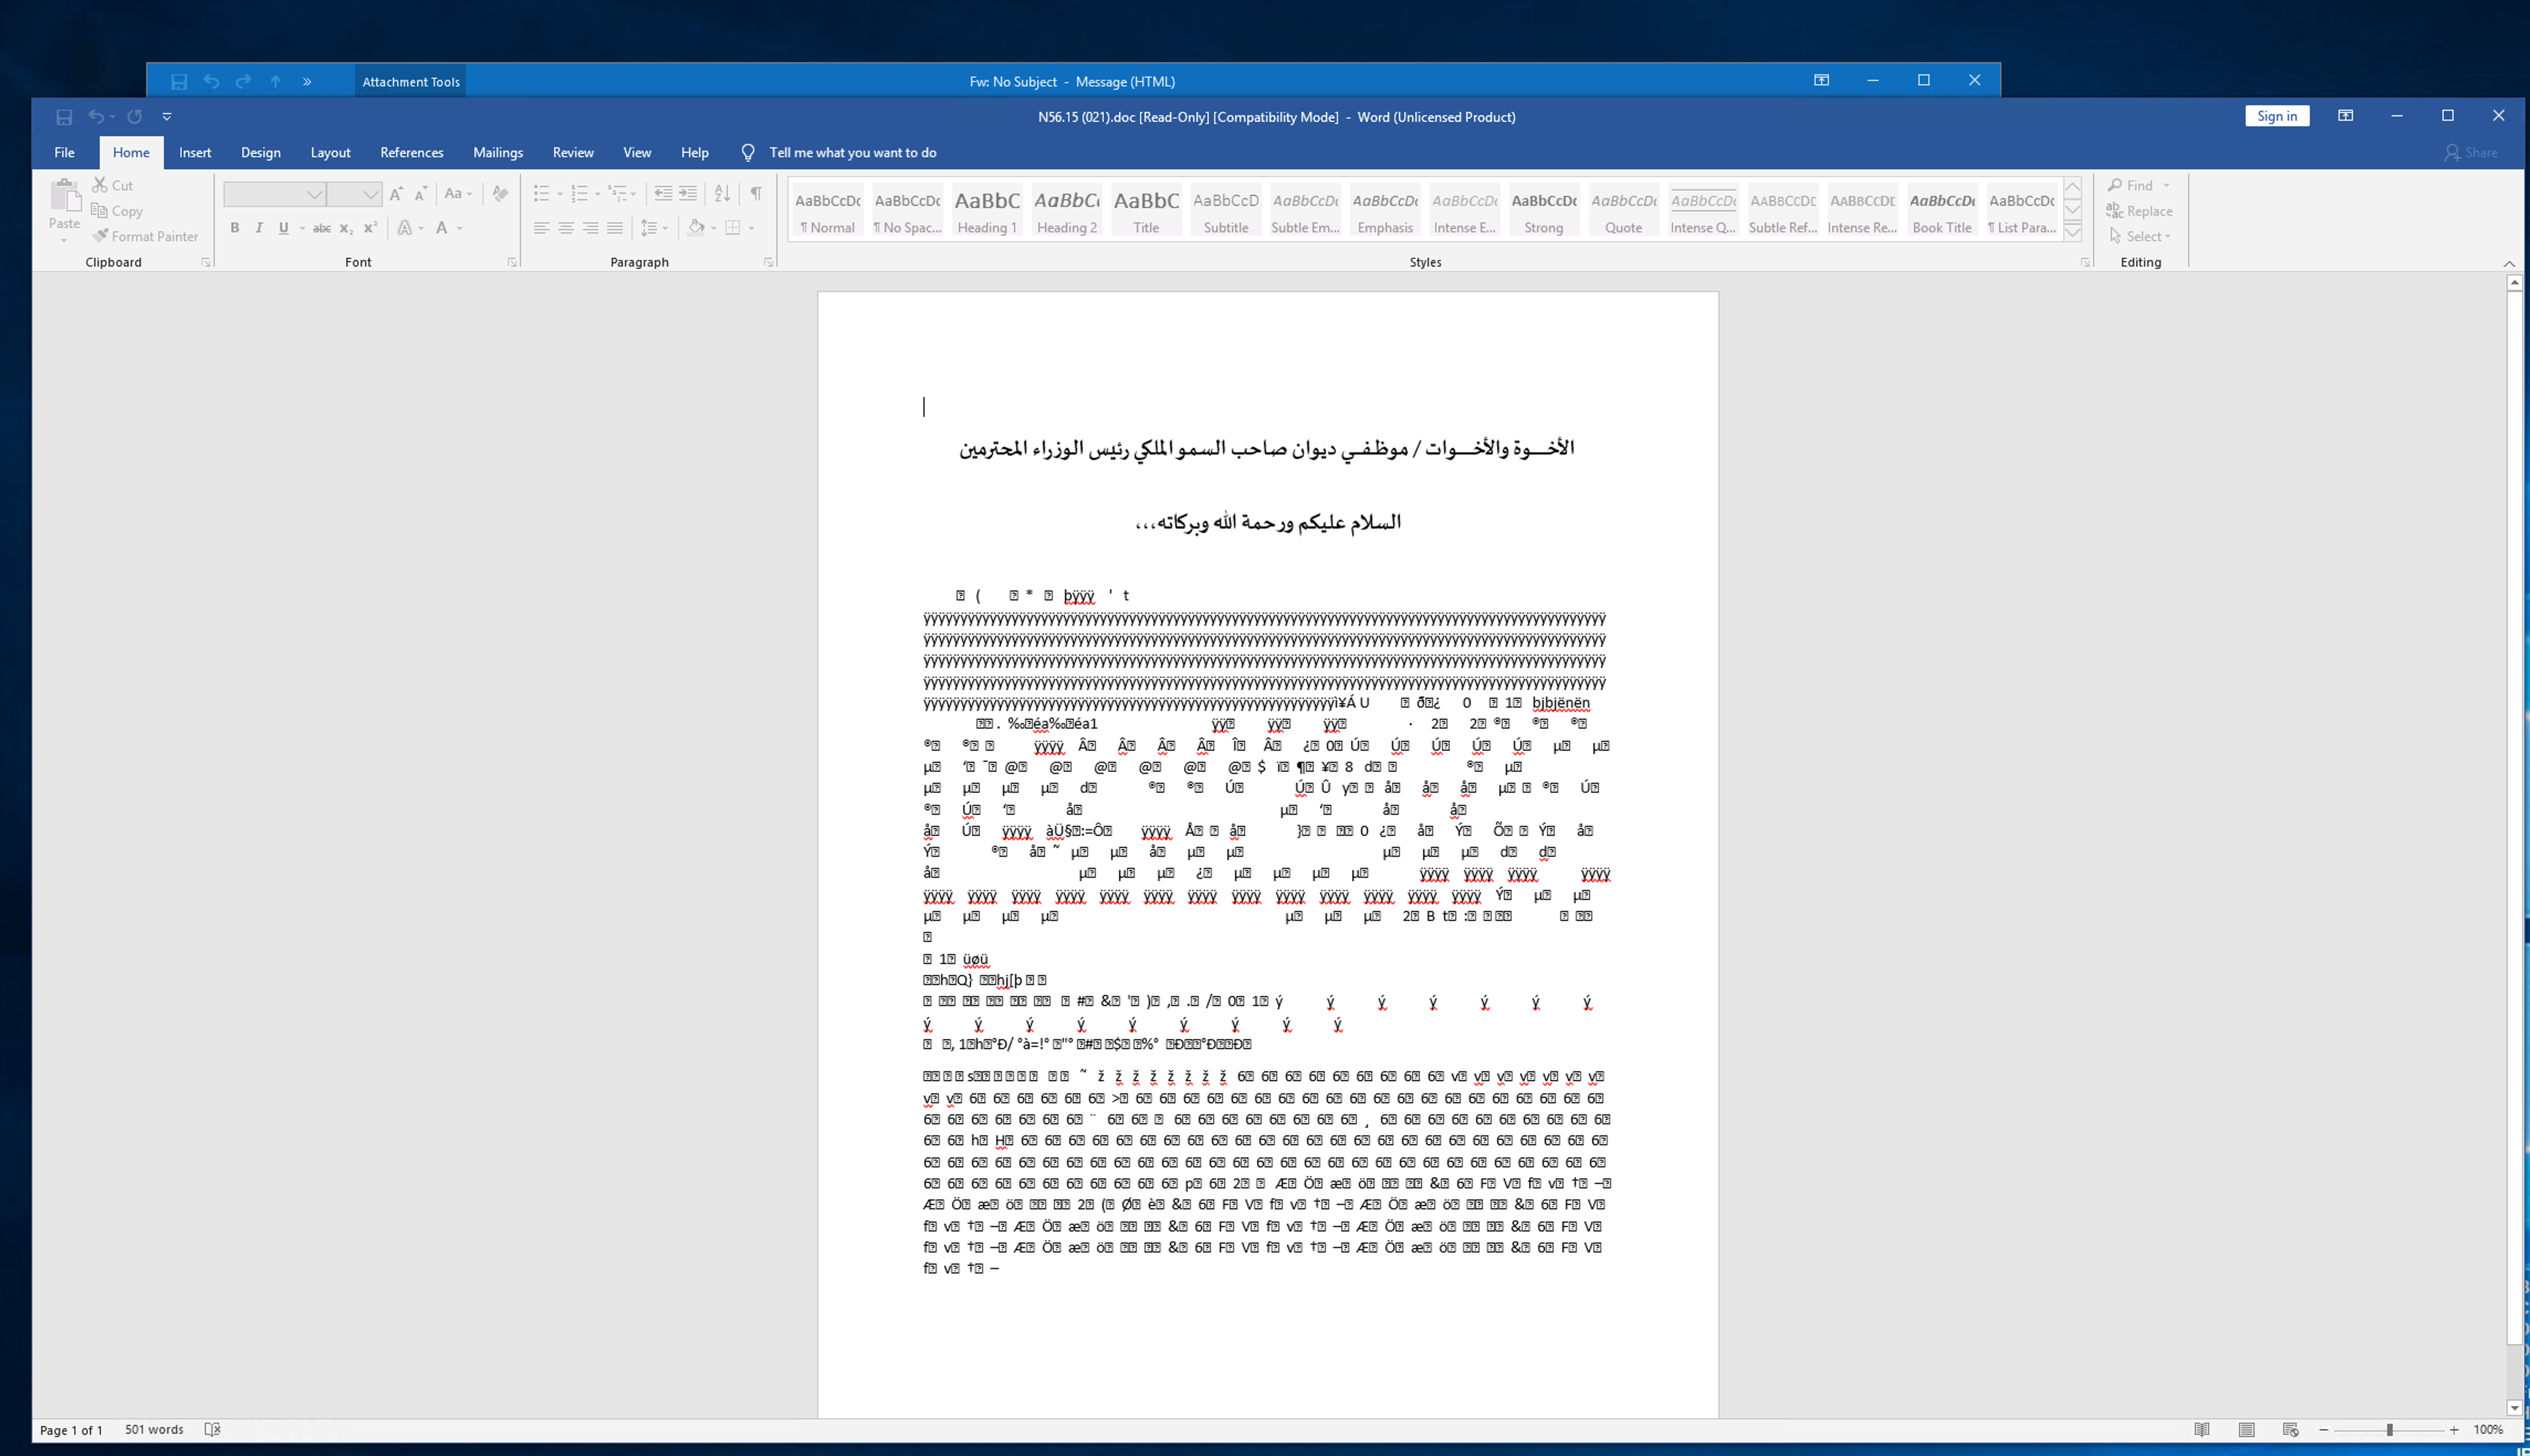The width and height of the screenshot is (2530, 1456).
Task: Switch to Web Layout view in status bar
Action: point(2290,1430)
